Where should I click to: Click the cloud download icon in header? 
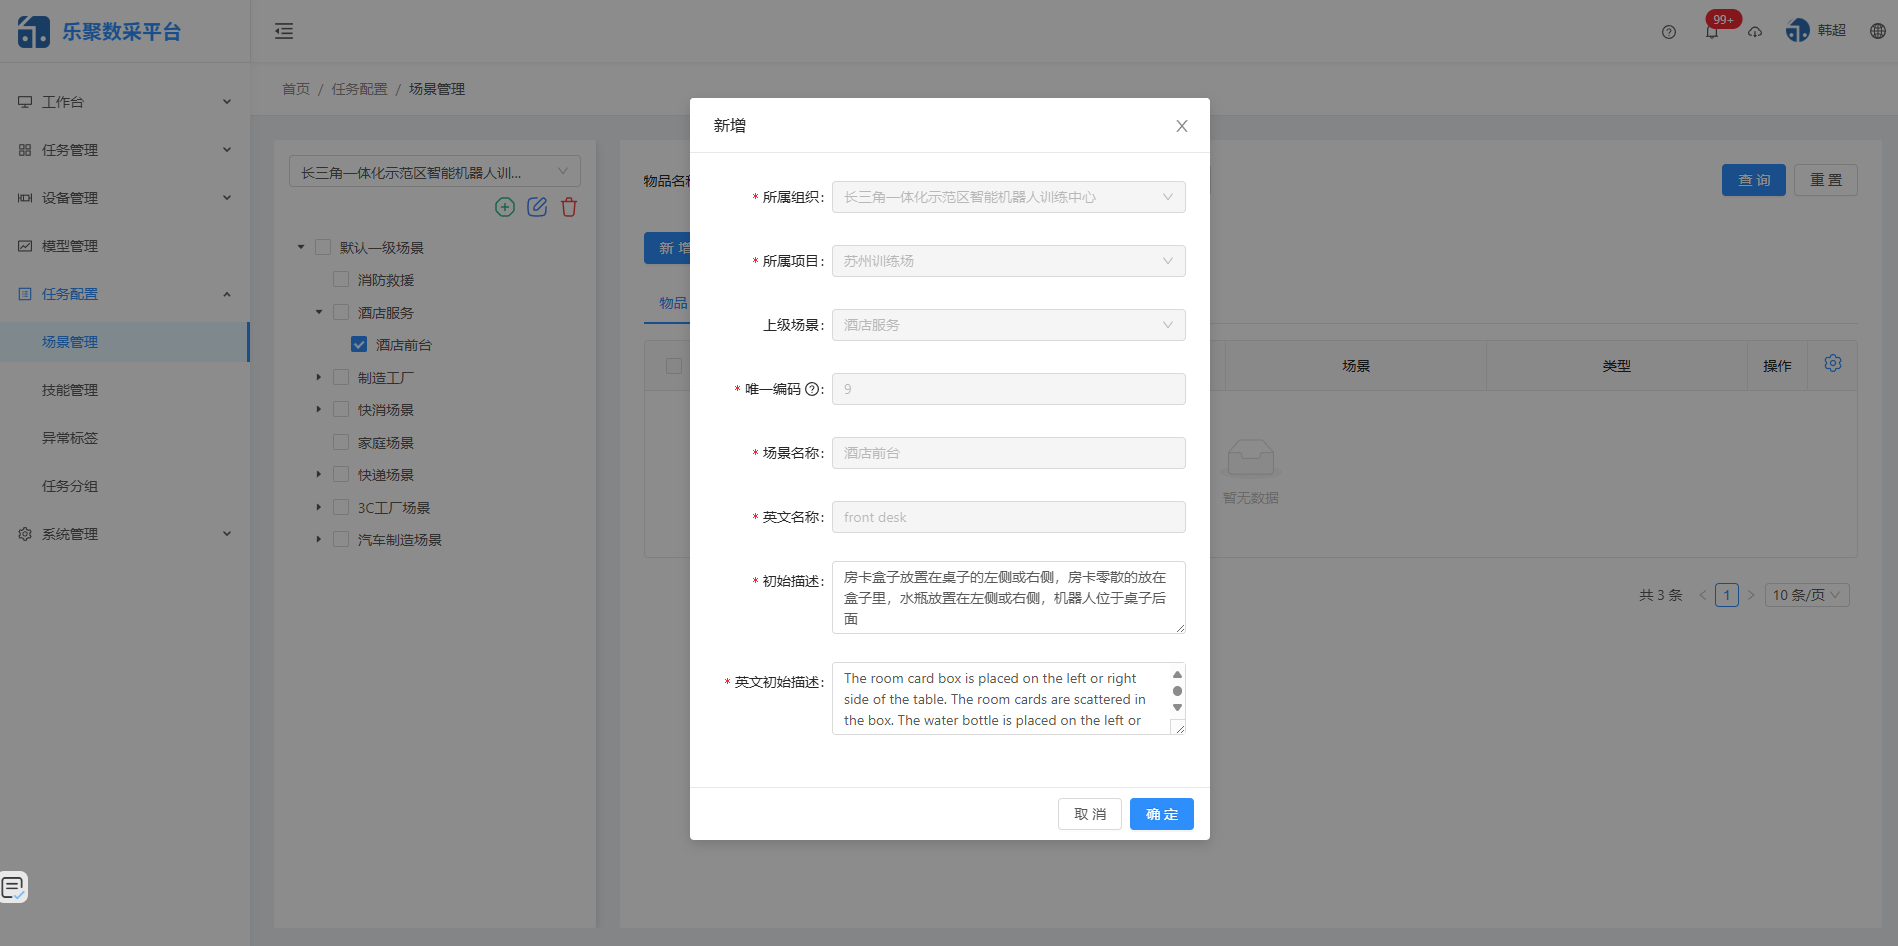tap(1755, 31)
